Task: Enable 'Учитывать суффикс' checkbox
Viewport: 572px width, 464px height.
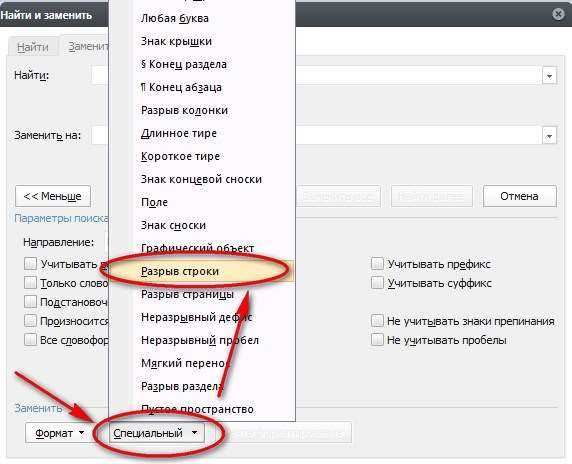Action: pyautogui.click(x=377, y=283)
